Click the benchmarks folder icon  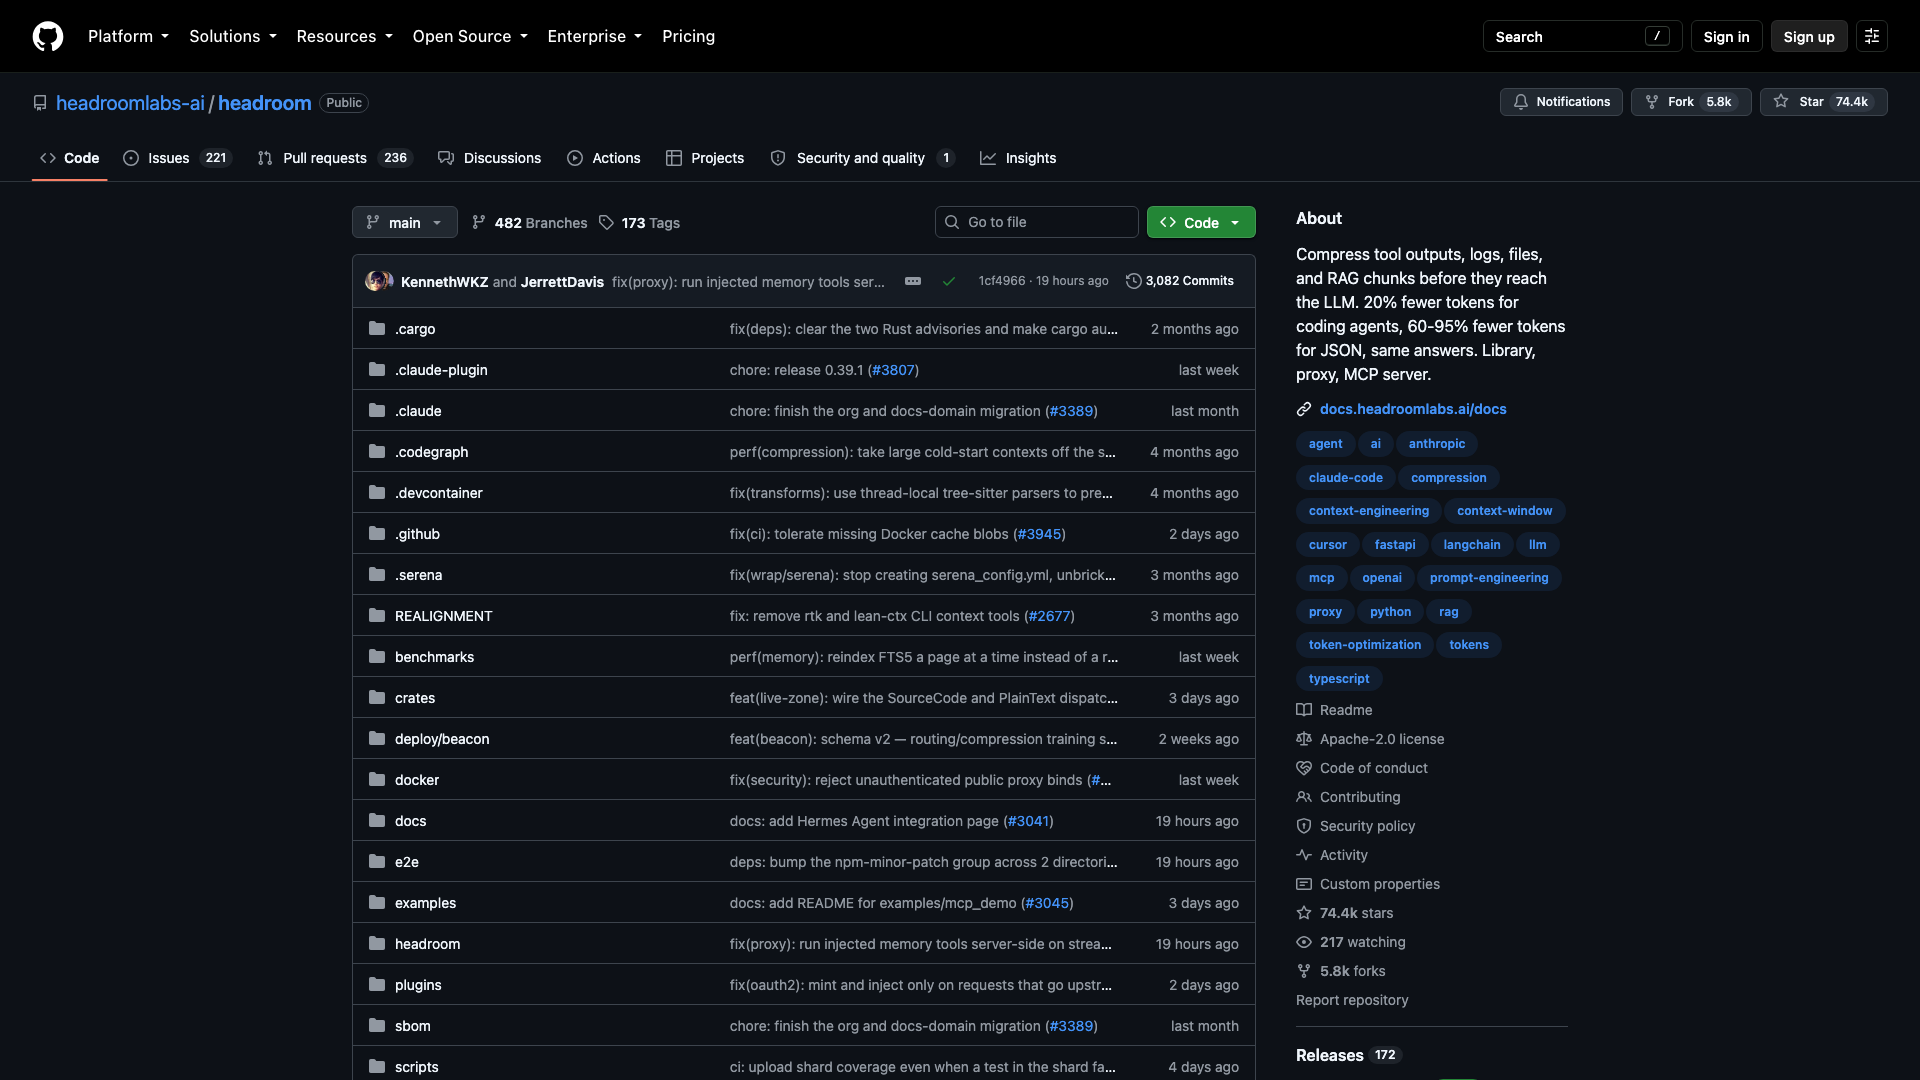tap(377, 656)
